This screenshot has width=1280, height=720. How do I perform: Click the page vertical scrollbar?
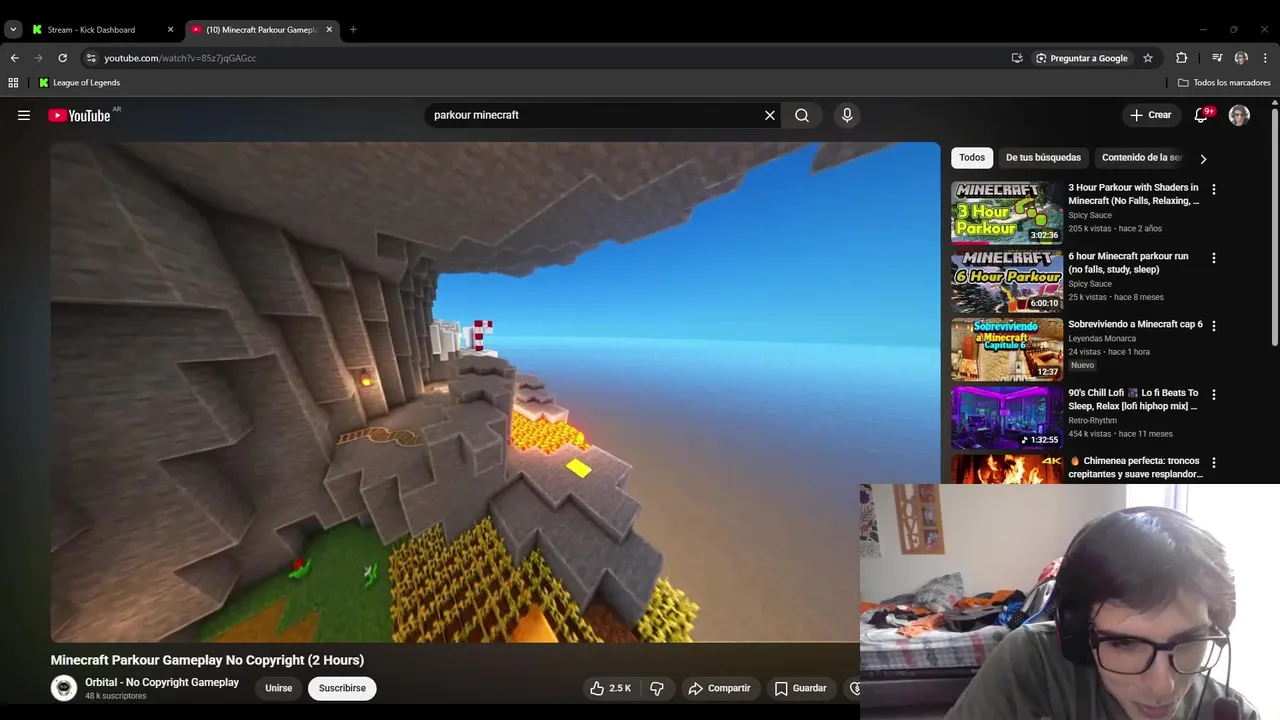point(1274,225)
